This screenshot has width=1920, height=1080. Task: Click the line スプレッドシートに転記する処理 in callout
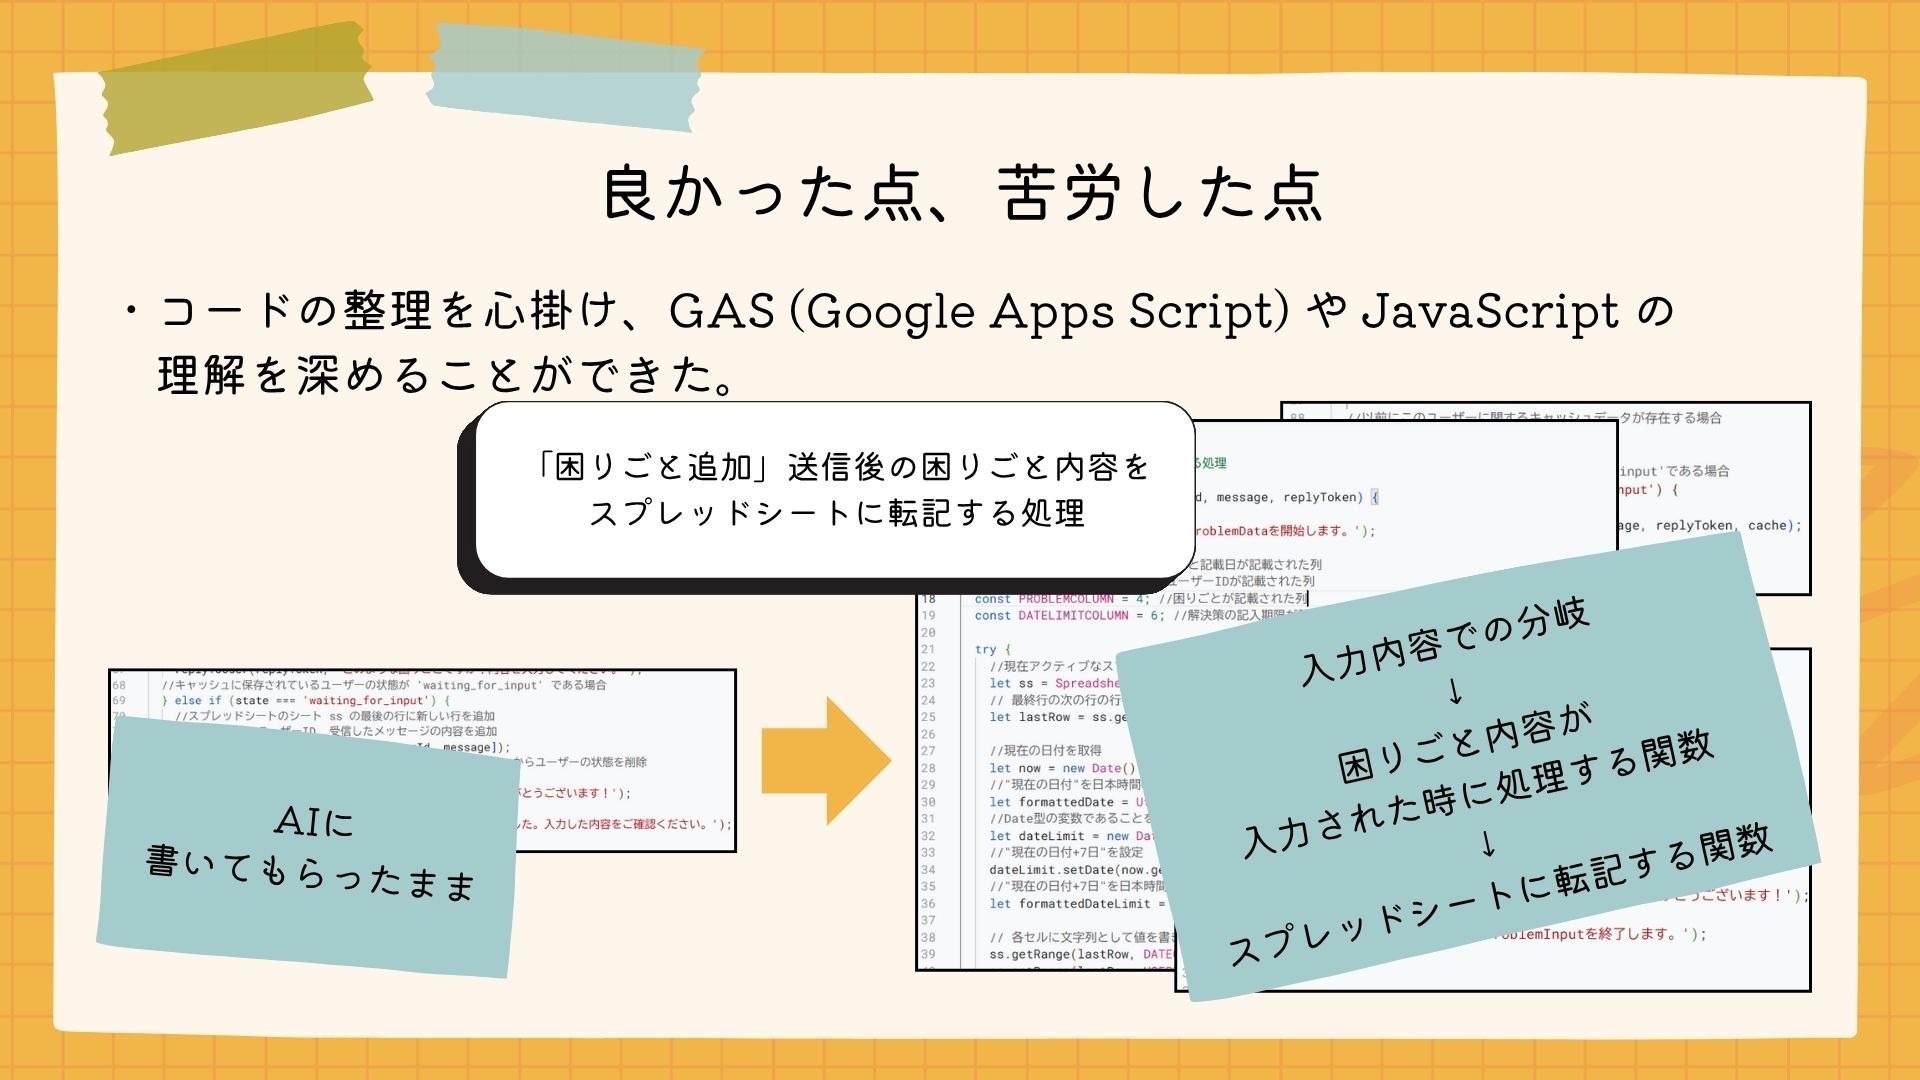[837, 514]
